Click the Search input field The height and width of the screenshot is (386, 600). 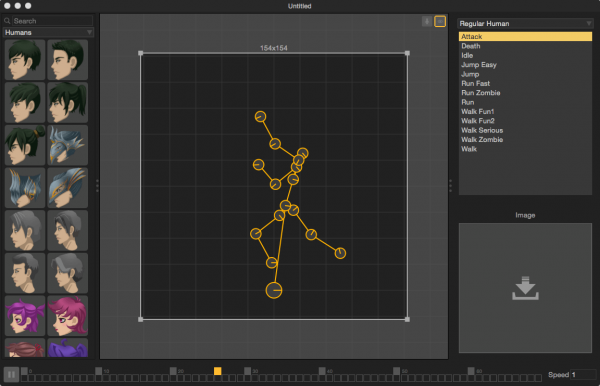[52, 21]
